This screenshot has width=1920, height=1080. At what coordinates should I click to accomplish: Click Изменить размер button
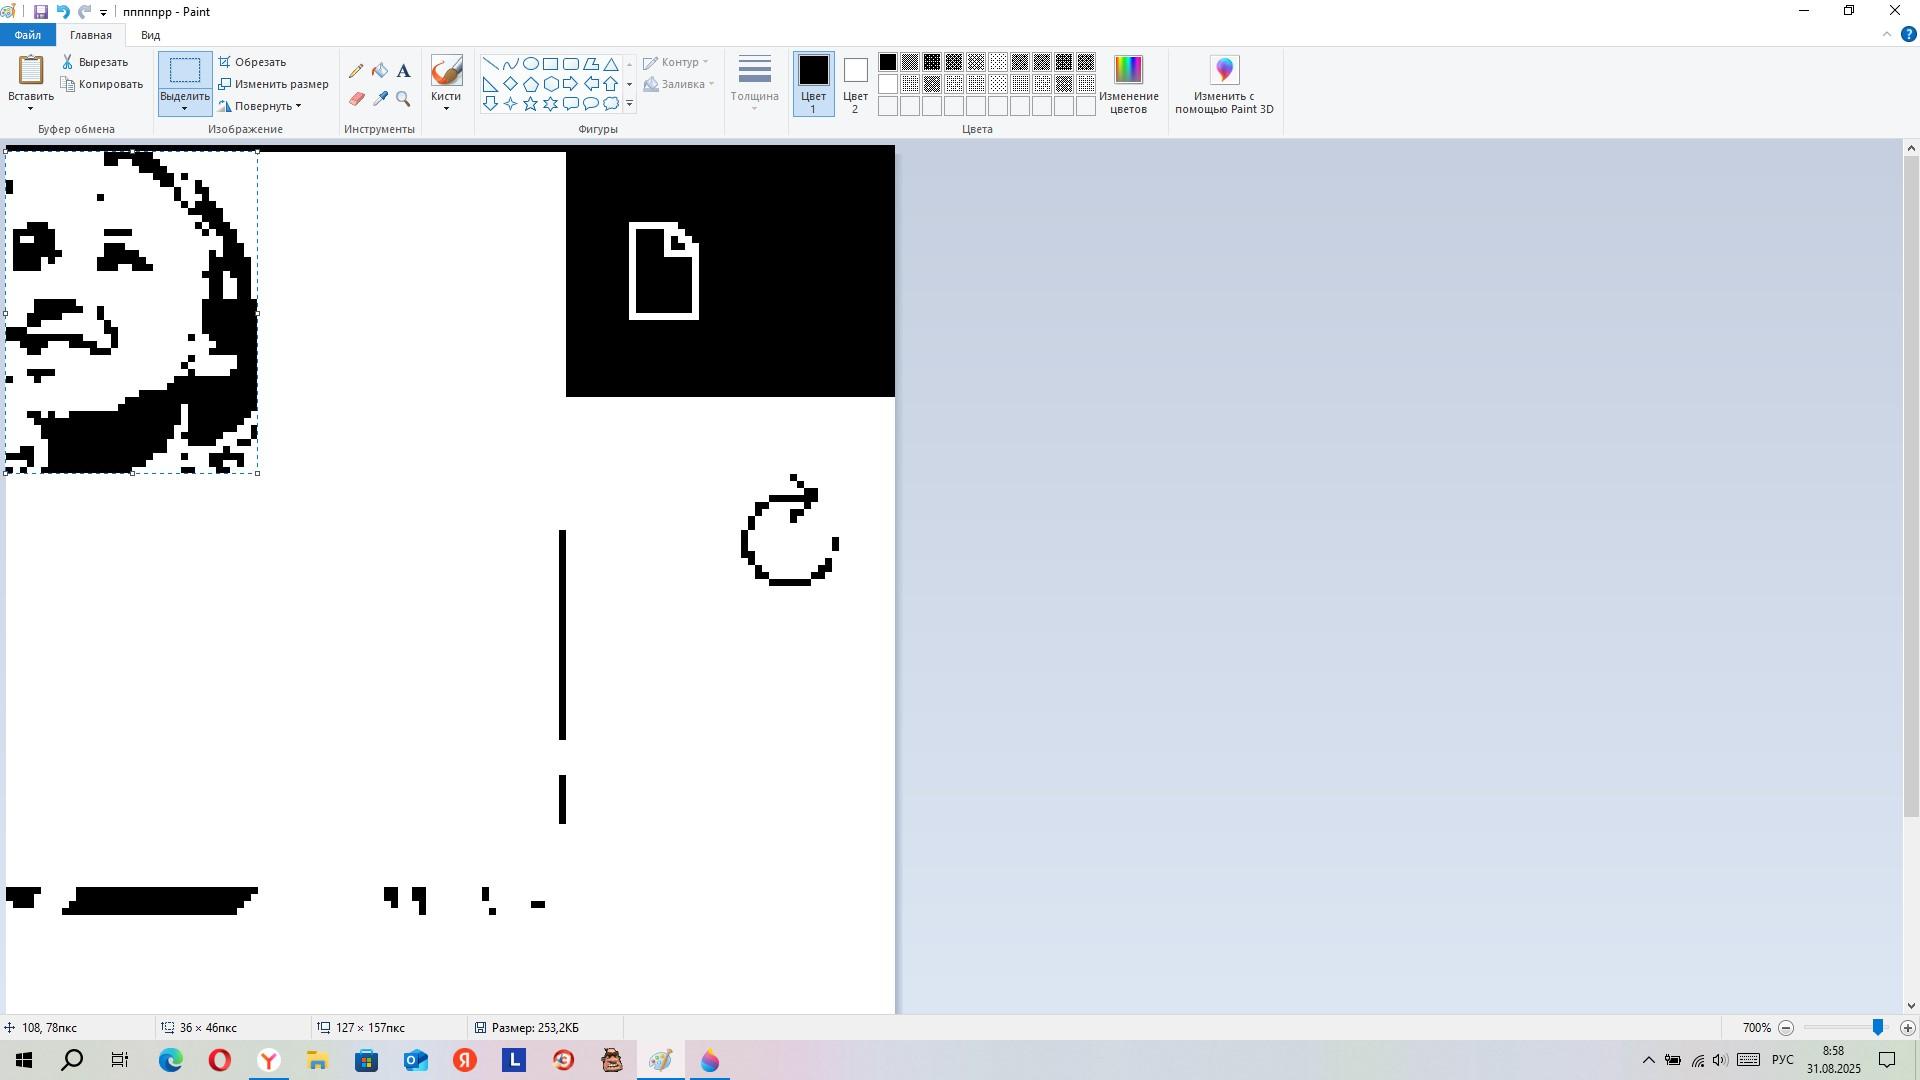(x=273, y=84)
